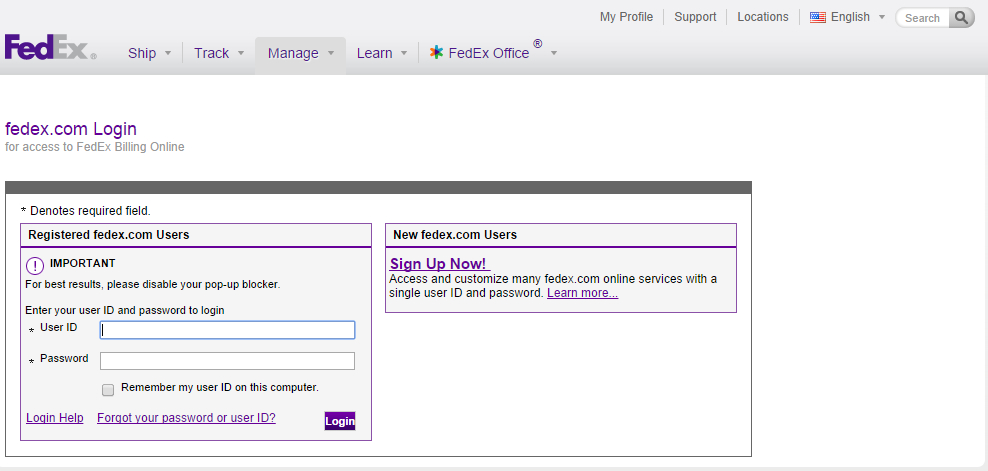Expand the Manage menu arrow
This screenshot has height=471, width=988.
(x=331, y=54)
